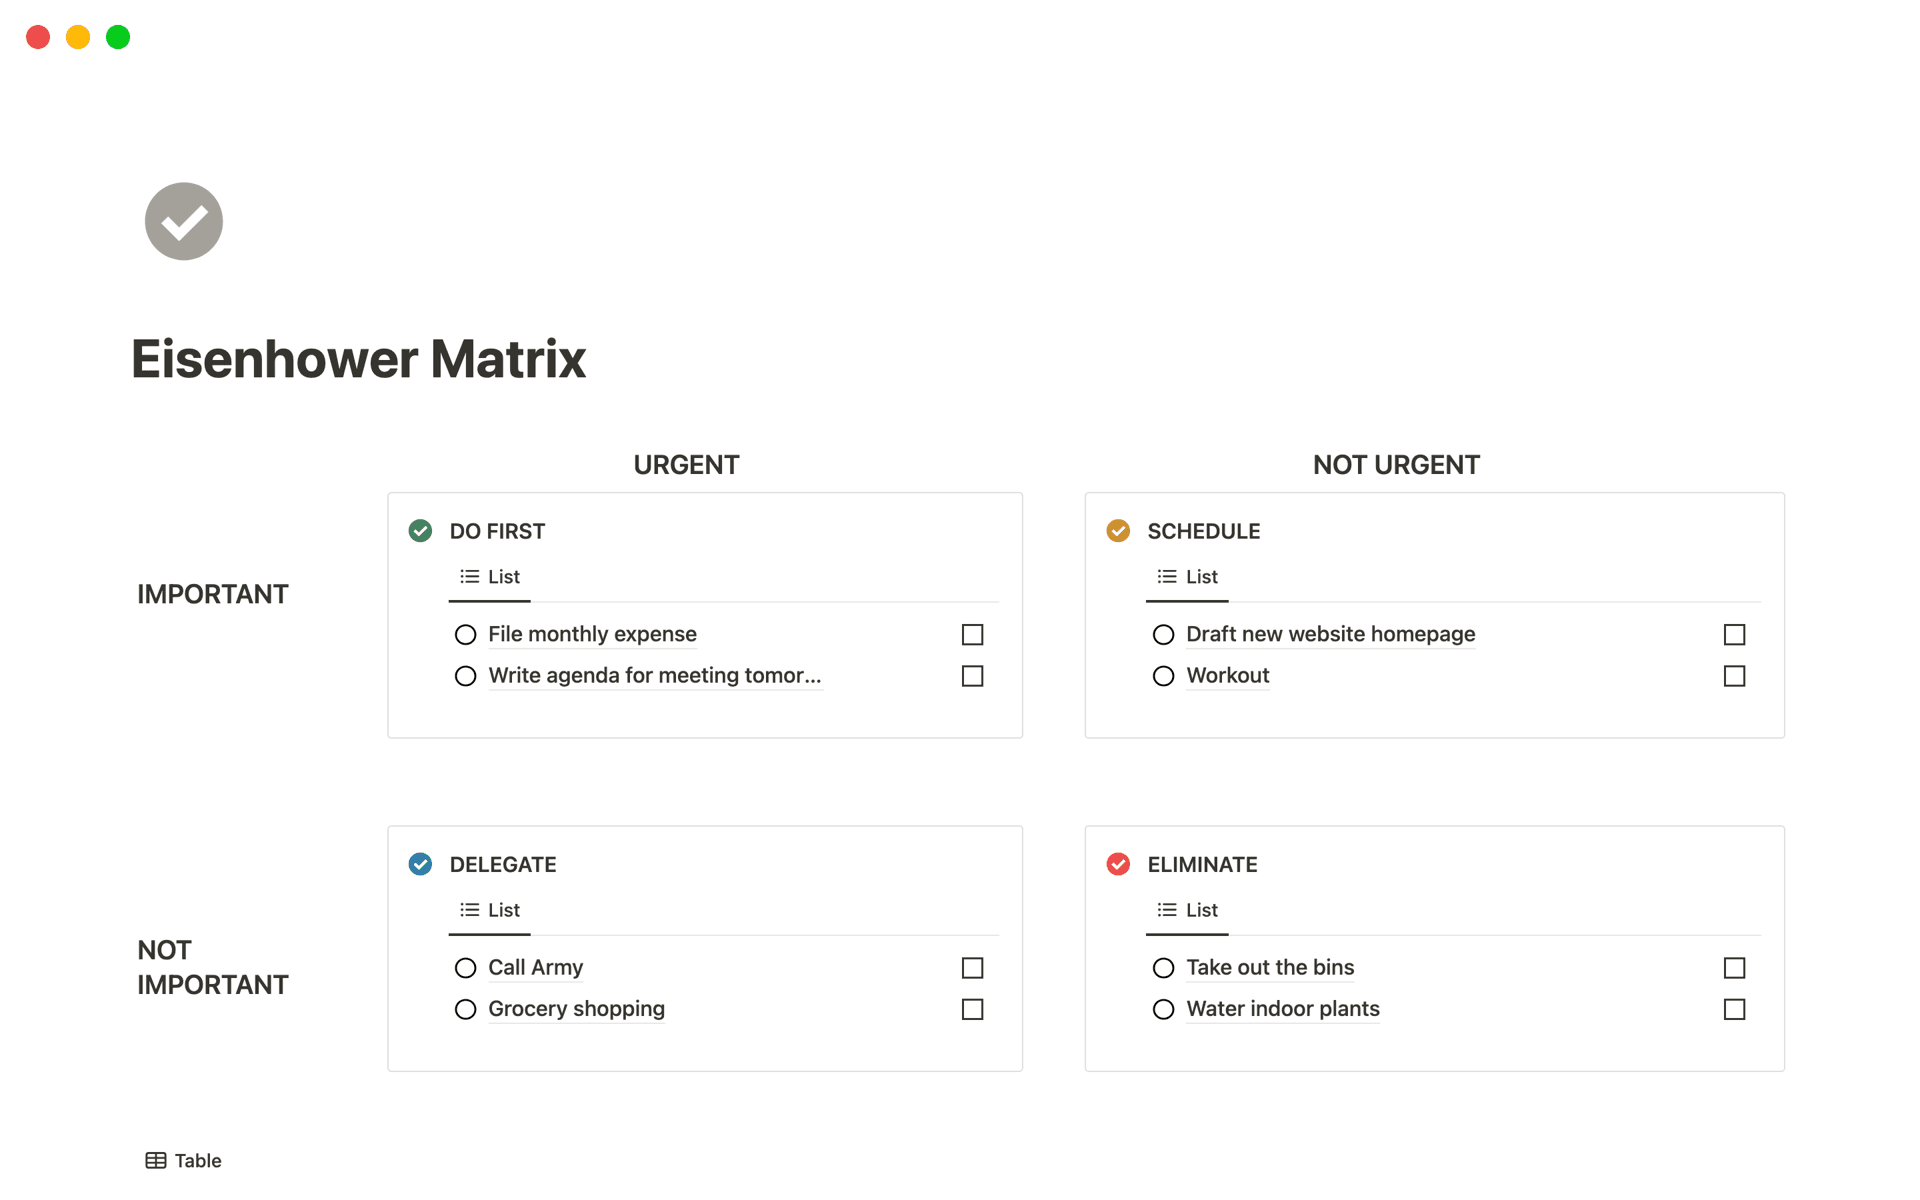
Task: Click the yellow traffic light button
Action: tap(77, 37)
